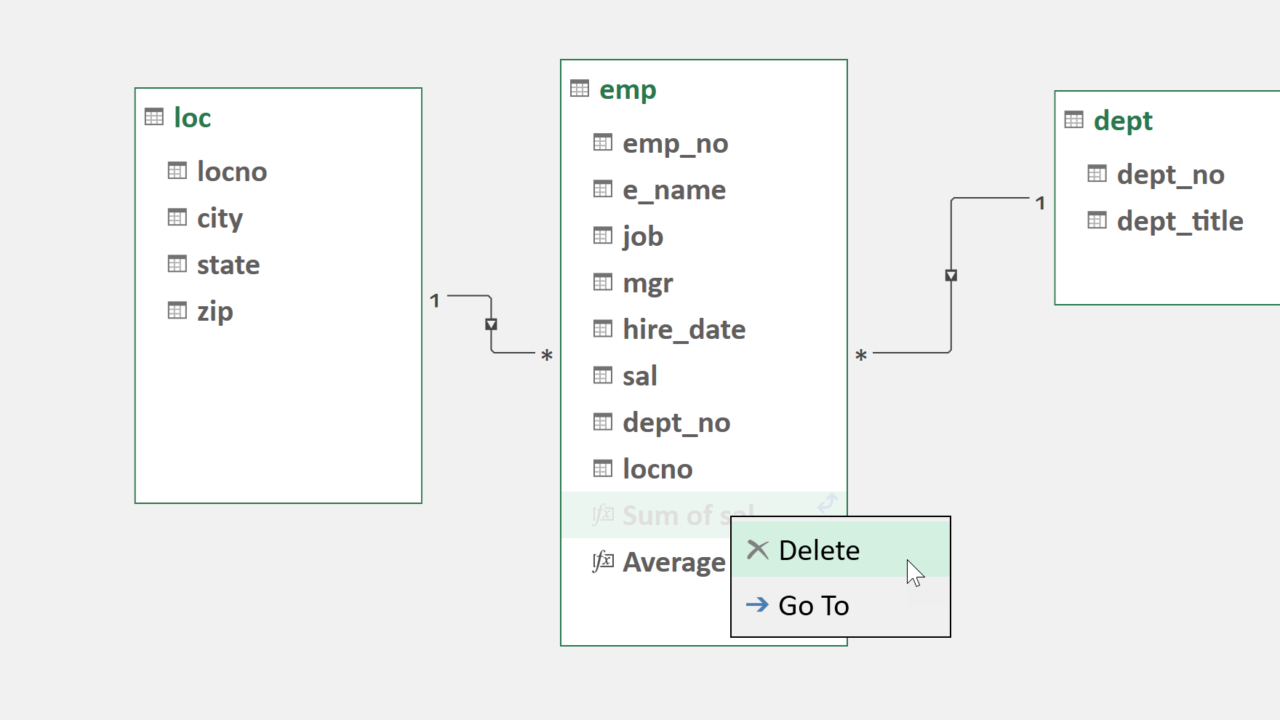Select the city field in loc table
The height and width of the screenshot is (720, 1280).
pyautogui.click(x=220, y=218)
